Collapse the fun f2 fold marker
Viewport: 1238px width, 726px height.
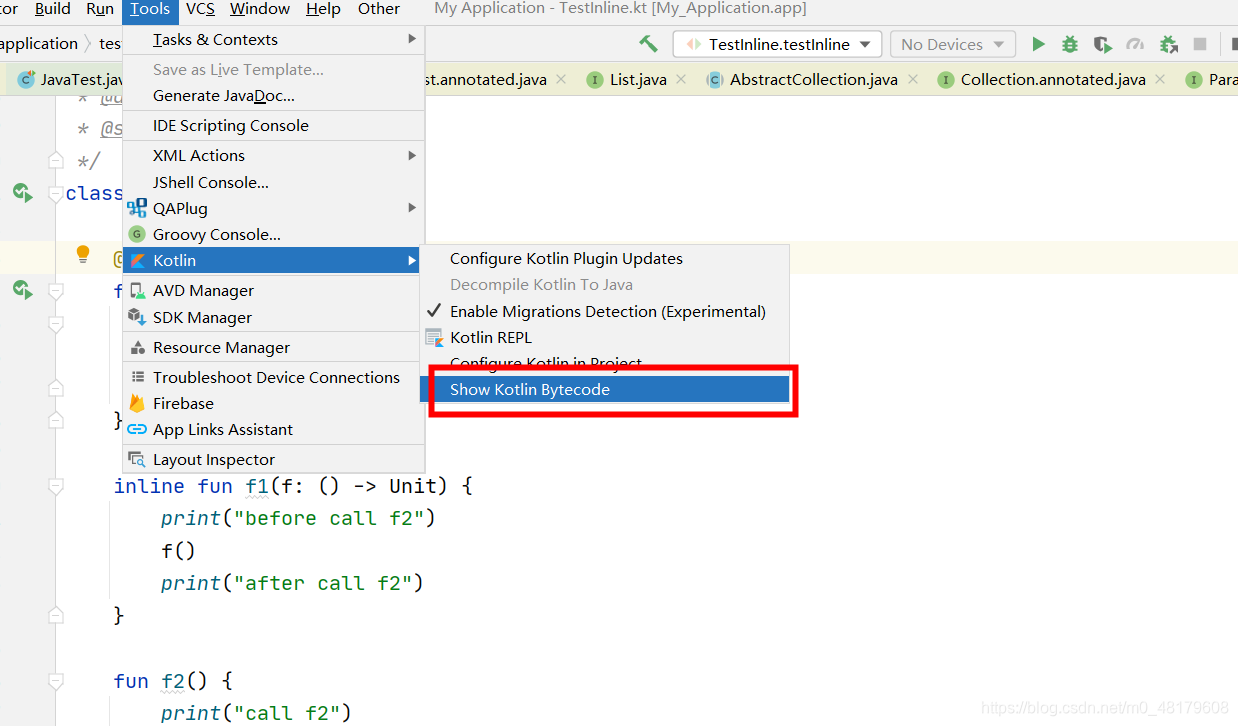pyautogui.click(x=56, y=681)
